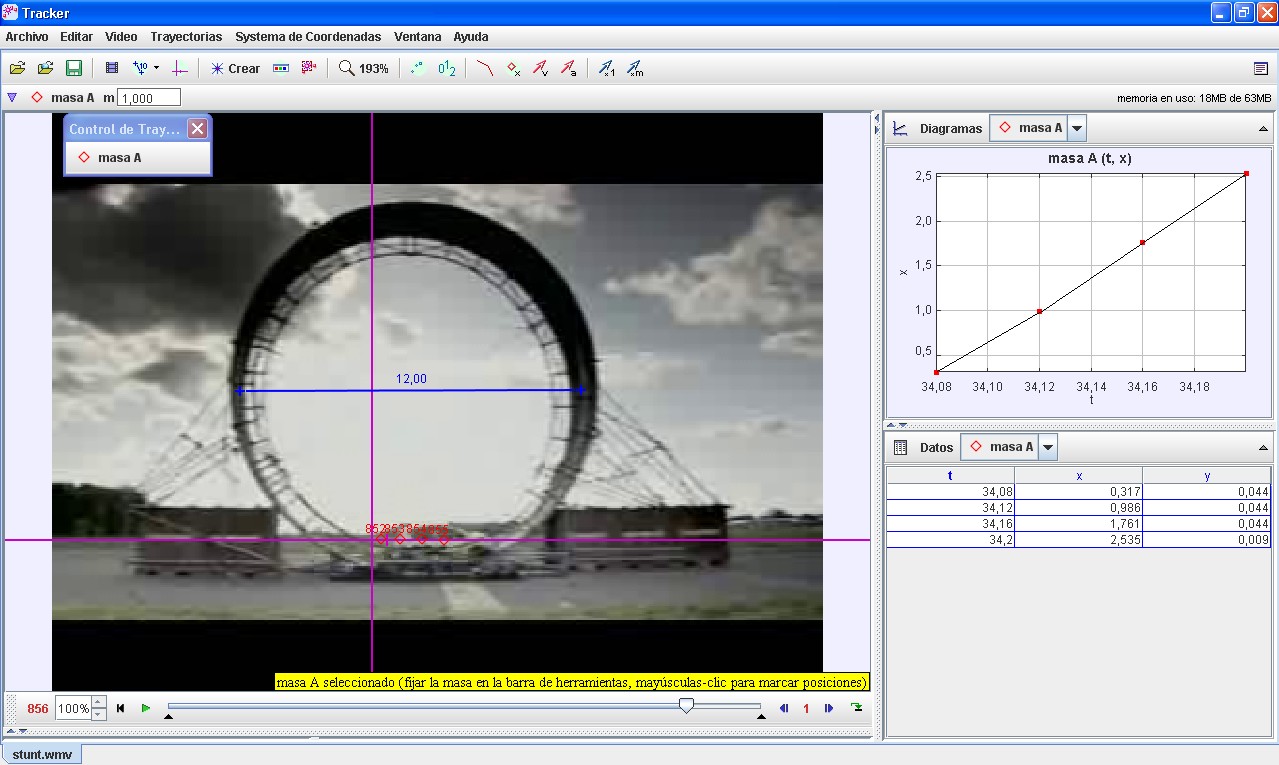
Task: Toggle the coordinate axes visibility icon
Action: point(180,68)
